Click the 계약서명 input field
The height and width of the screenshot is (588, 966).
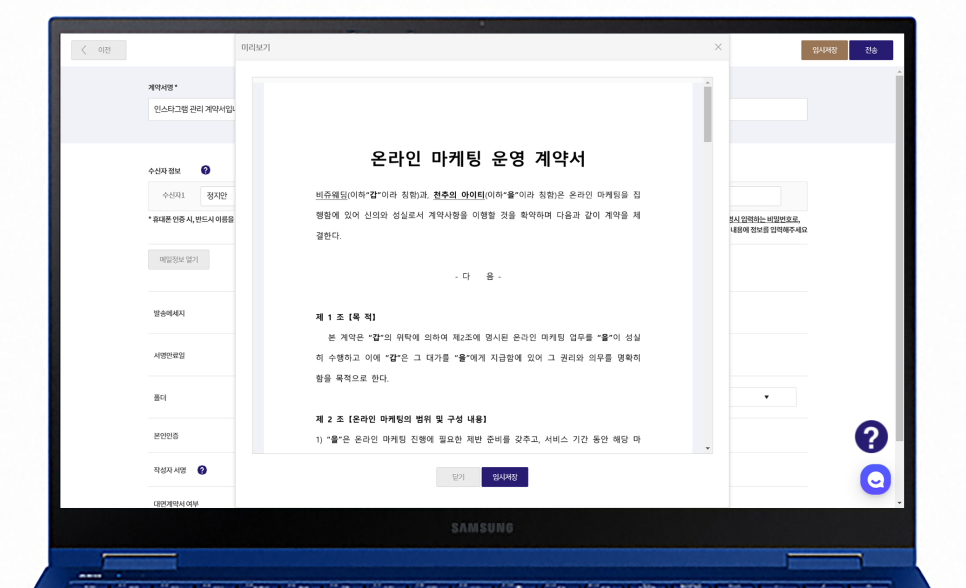192,109
